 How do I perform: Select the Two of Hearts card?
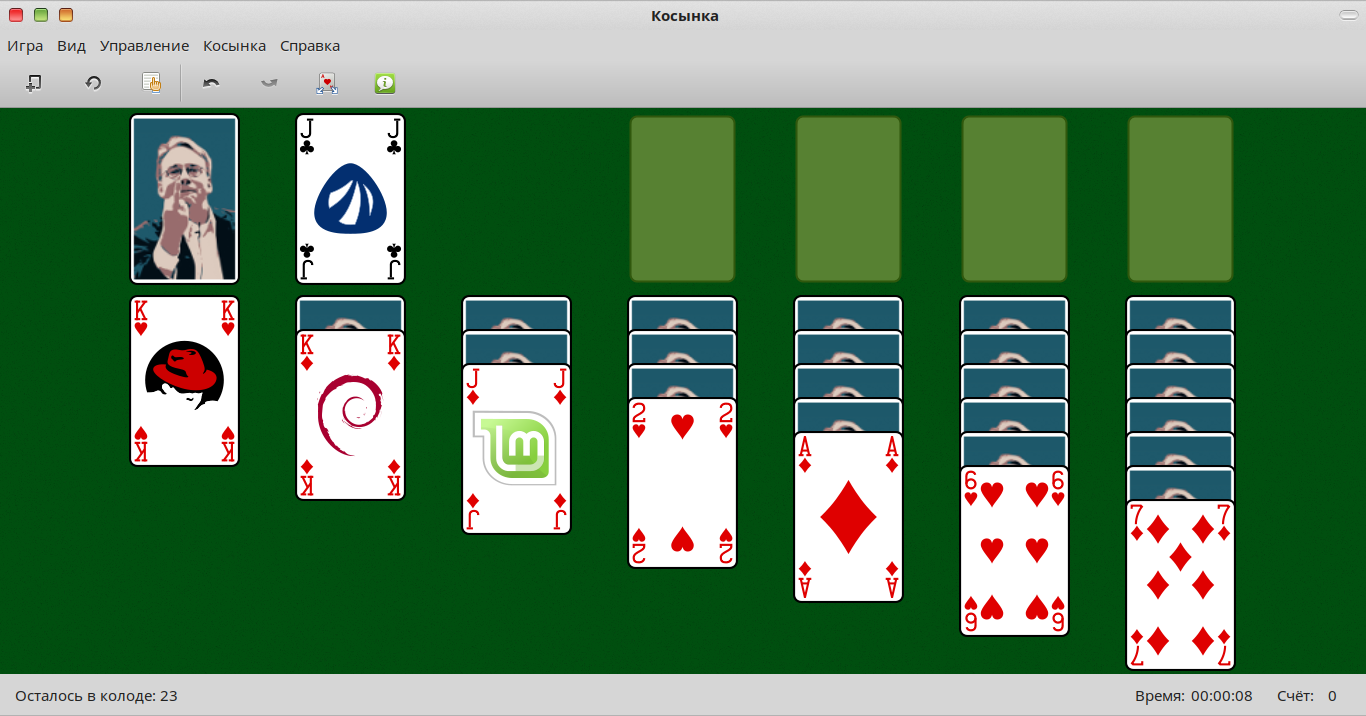682,483
